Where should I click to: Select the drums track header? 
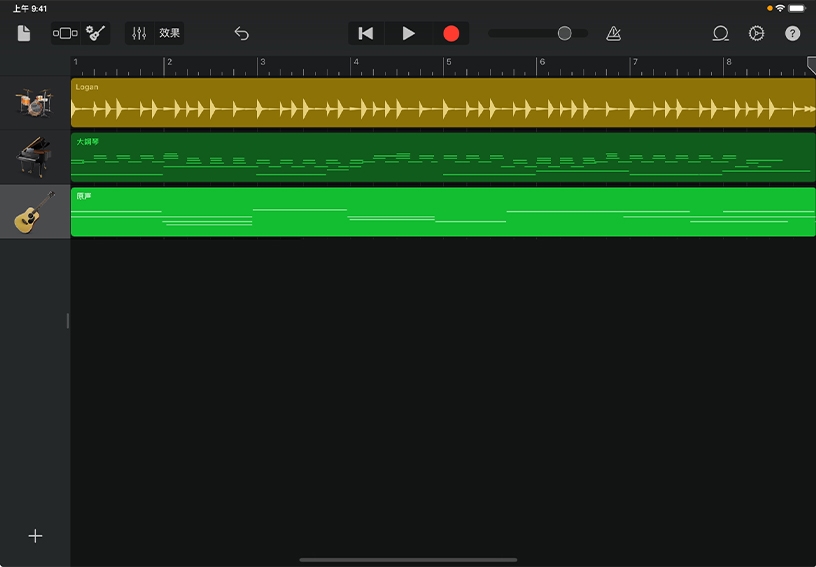tap(34, 103)
